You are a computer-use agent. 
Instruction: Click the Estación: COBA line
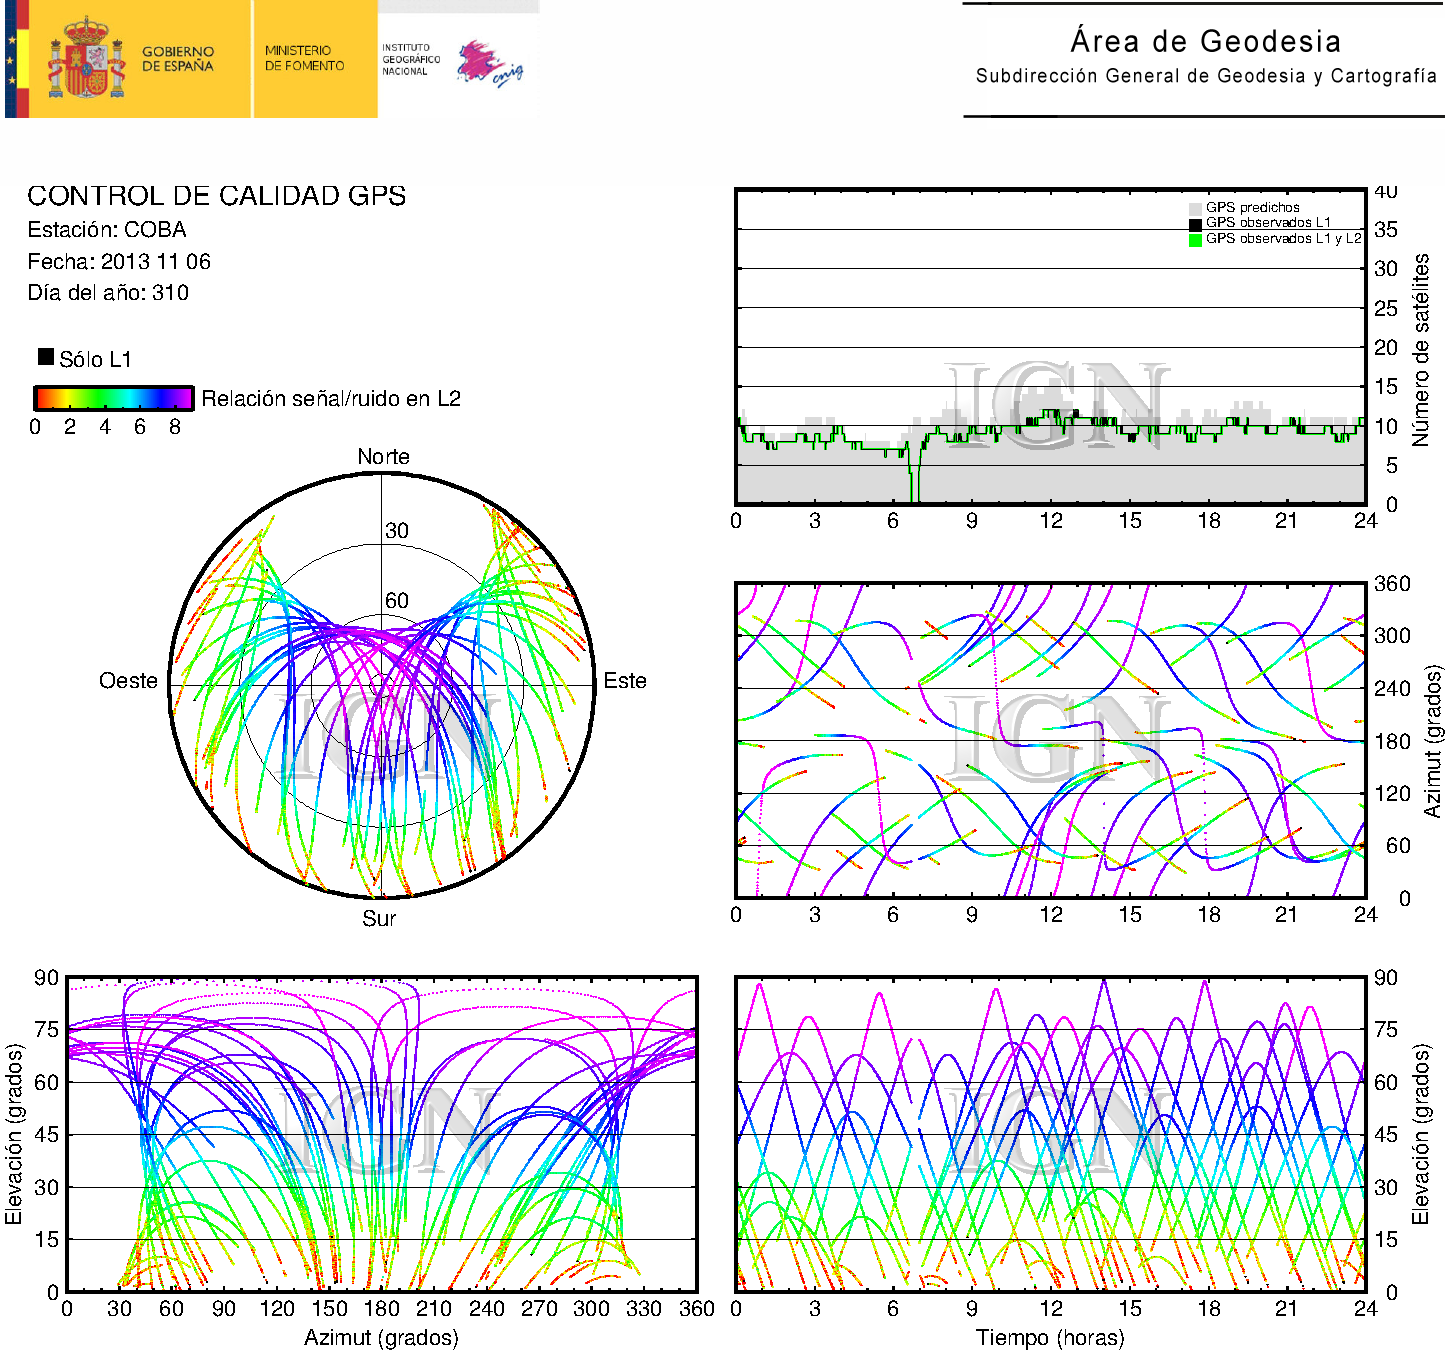(107, 230)
